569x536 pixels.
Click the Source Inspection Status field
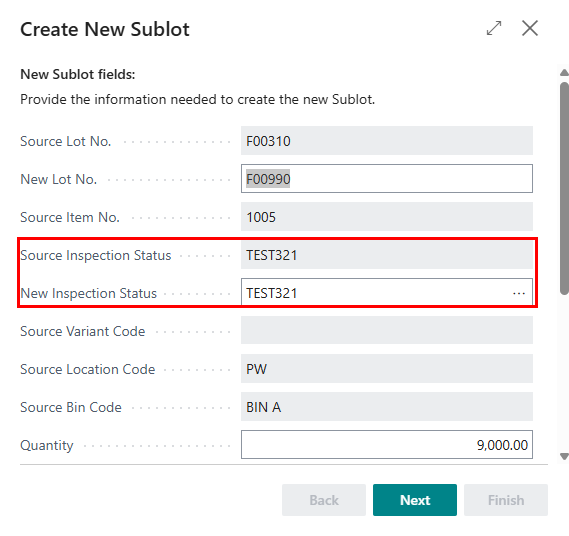(x=387, y=255)
